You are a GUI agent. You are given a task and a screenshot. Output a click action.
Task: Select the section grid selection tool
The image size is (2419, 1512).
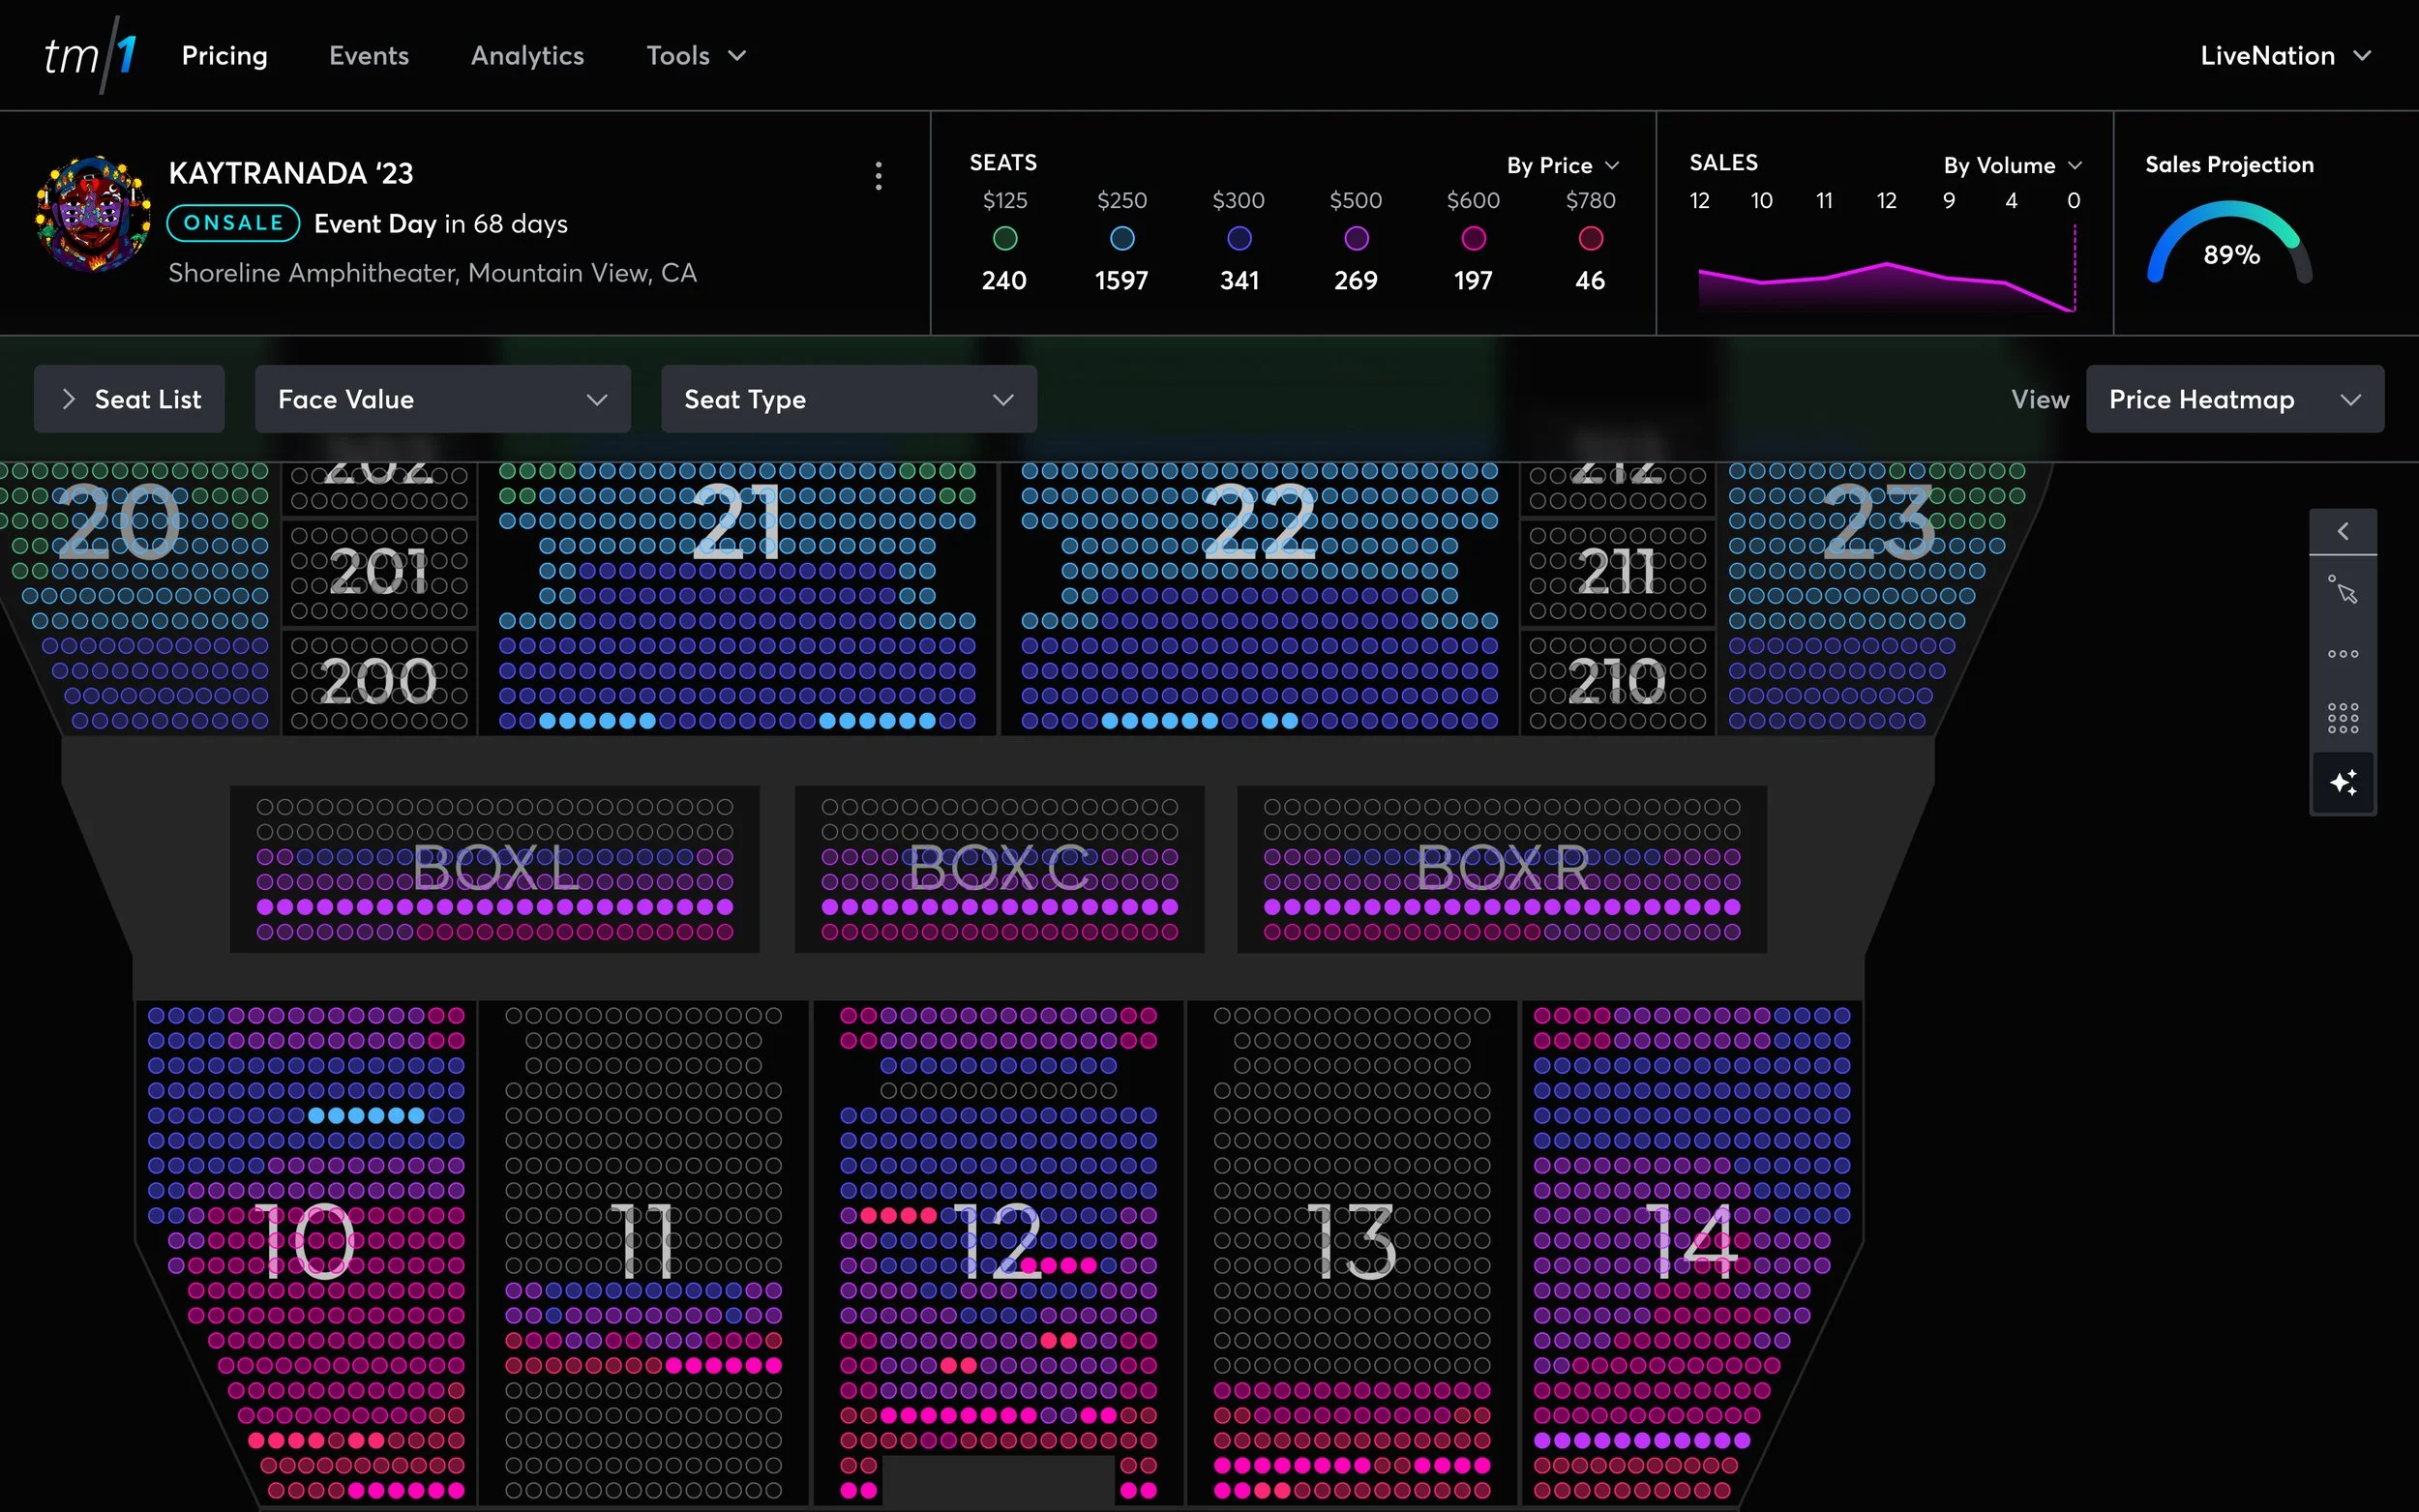point(2342,717)
